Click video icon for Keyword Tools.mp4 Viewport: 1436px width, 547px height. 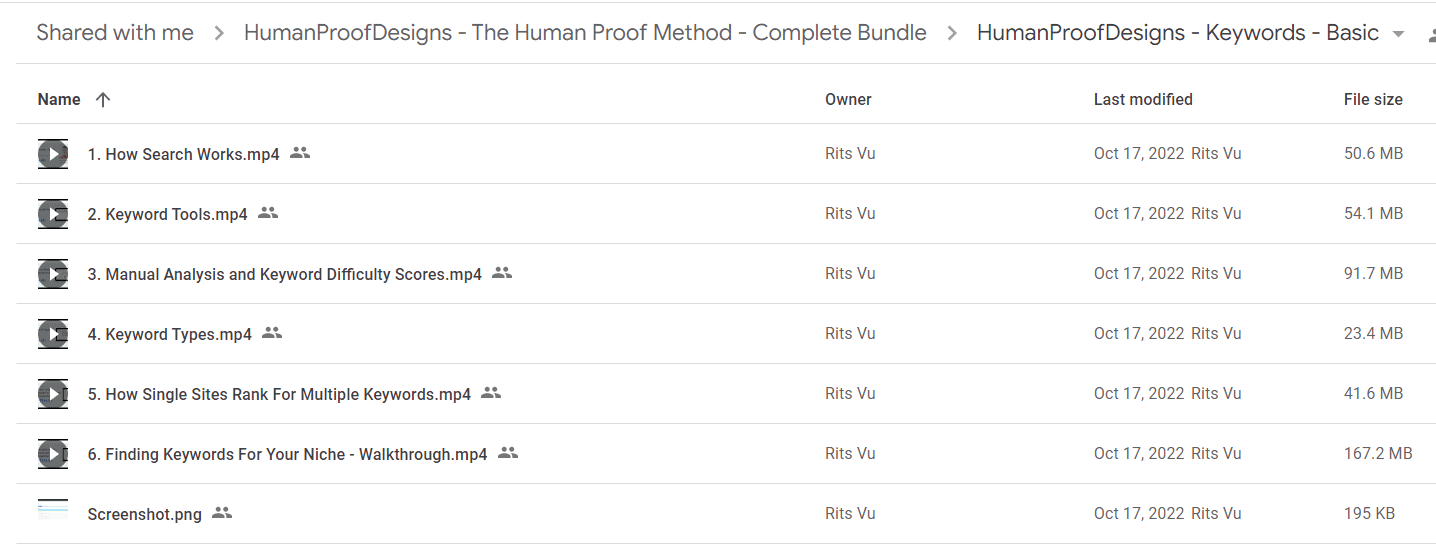(53, 214)
